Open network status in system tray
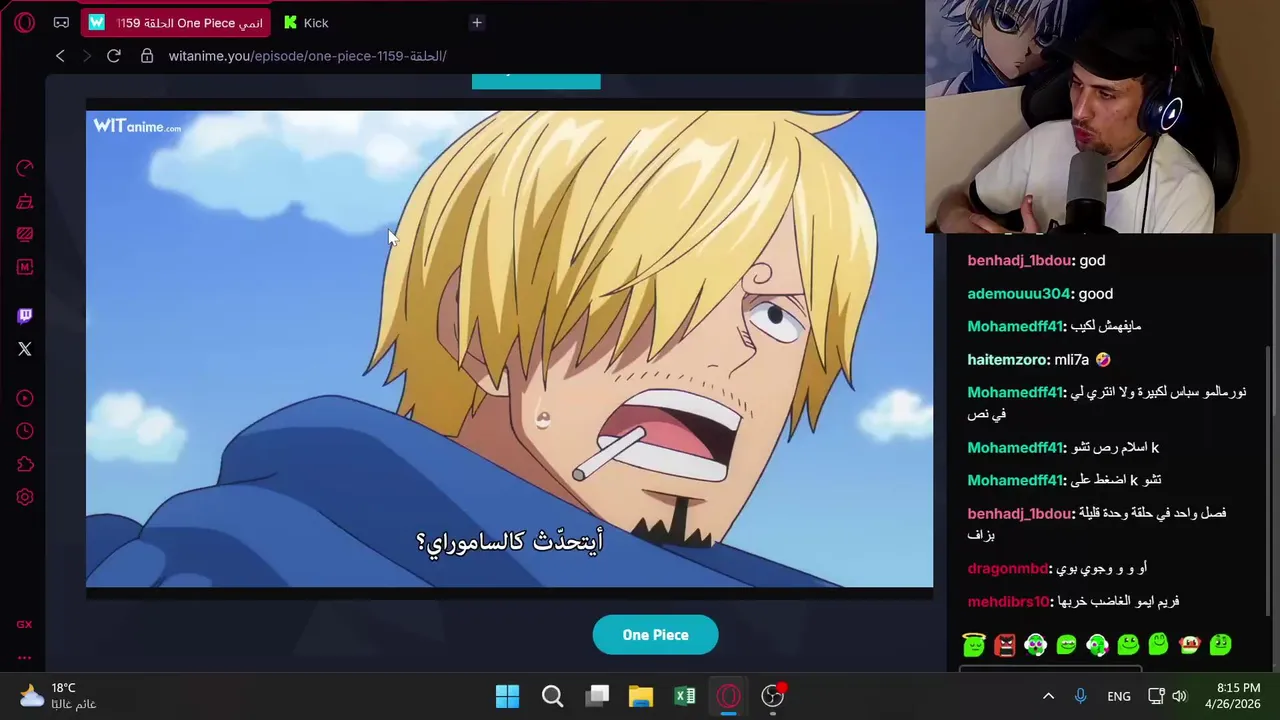Image resolution: width=1280 pixels, height=720 pixels. pyautogui.click(x=1156, y=696)
